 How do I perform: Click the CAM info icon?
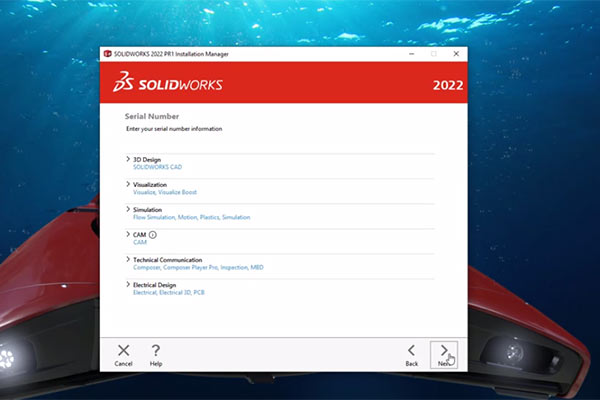click(x=153, y=234)
